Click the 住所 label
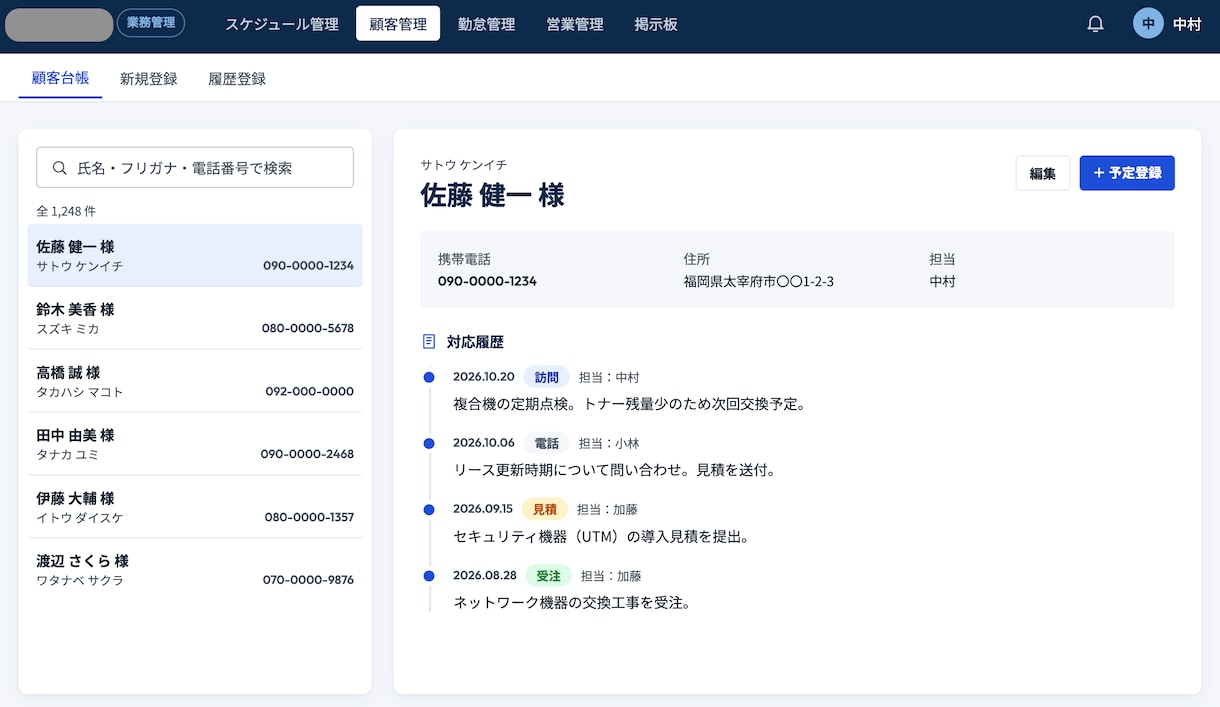The image size is (1220, 707). click(x=697, y=259)
